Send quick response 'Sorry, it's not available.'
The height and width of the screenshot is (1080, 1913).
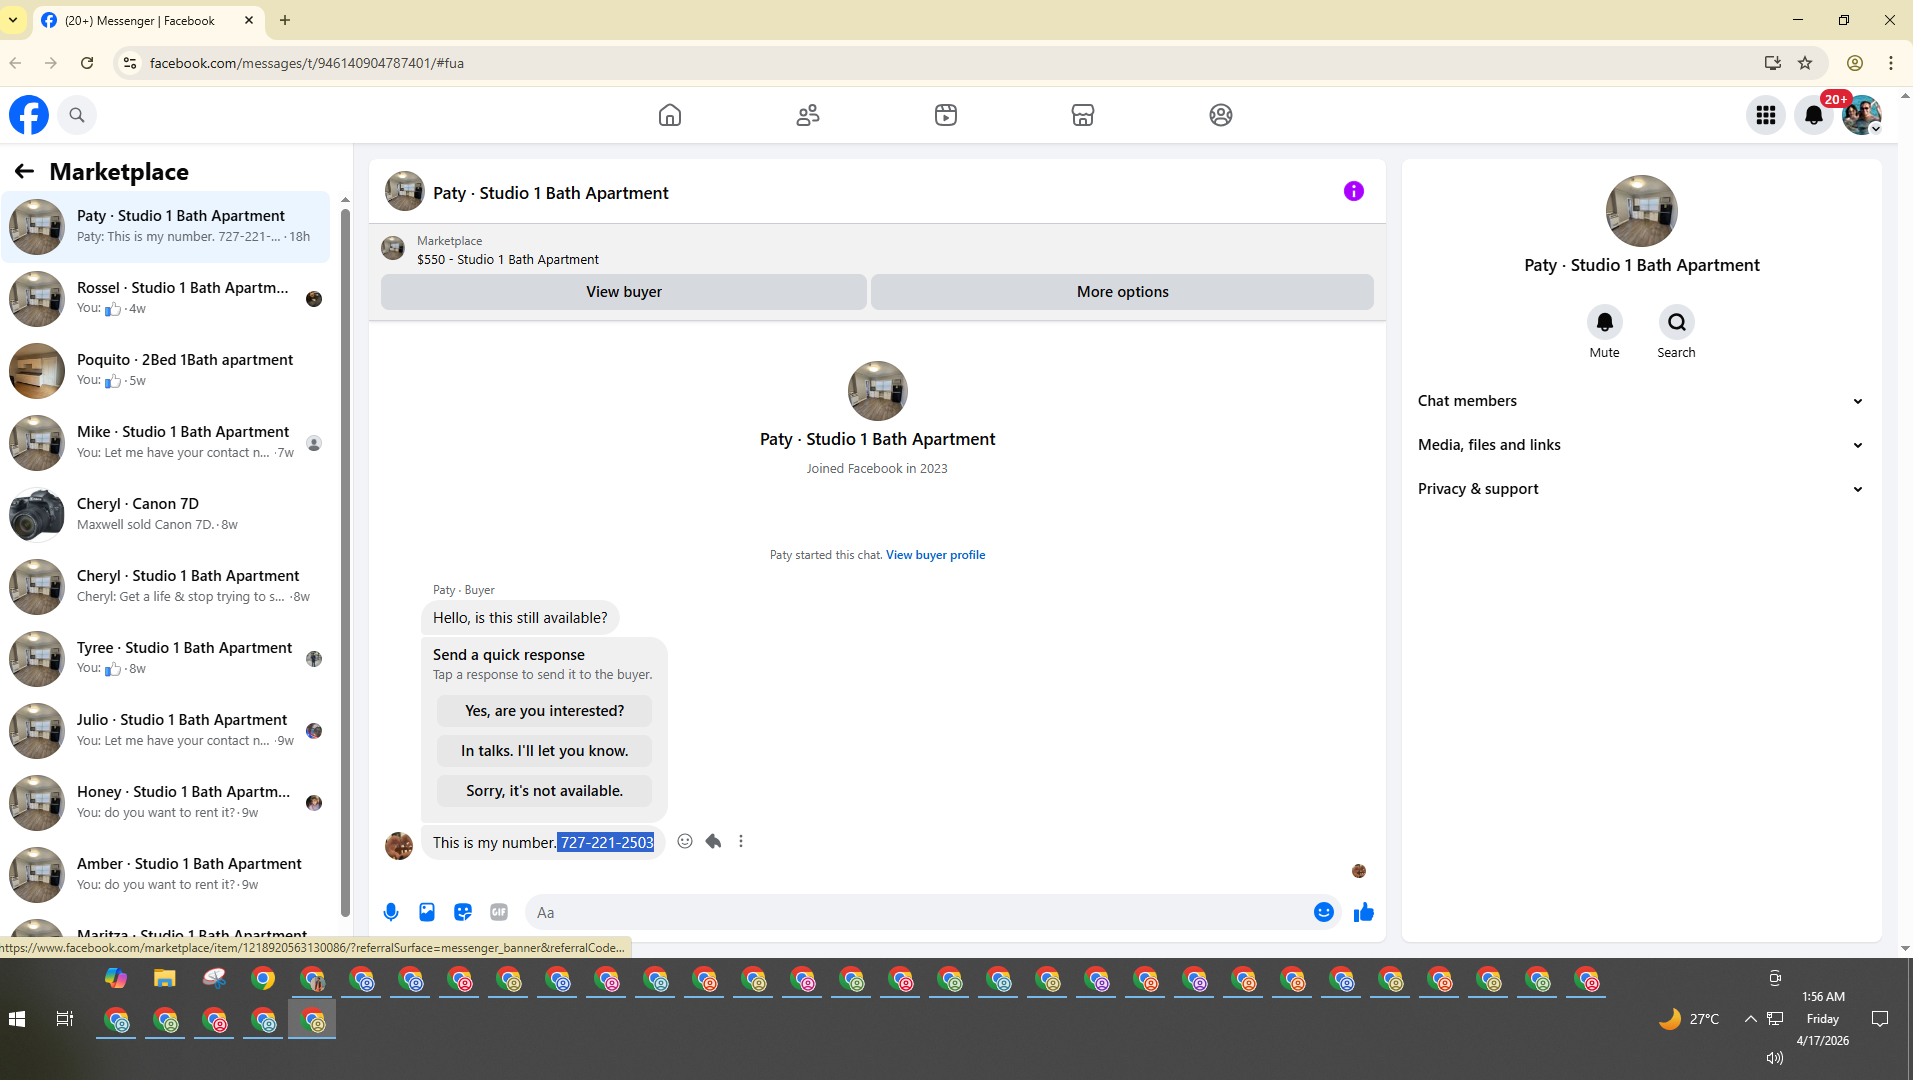click(544, 791)
